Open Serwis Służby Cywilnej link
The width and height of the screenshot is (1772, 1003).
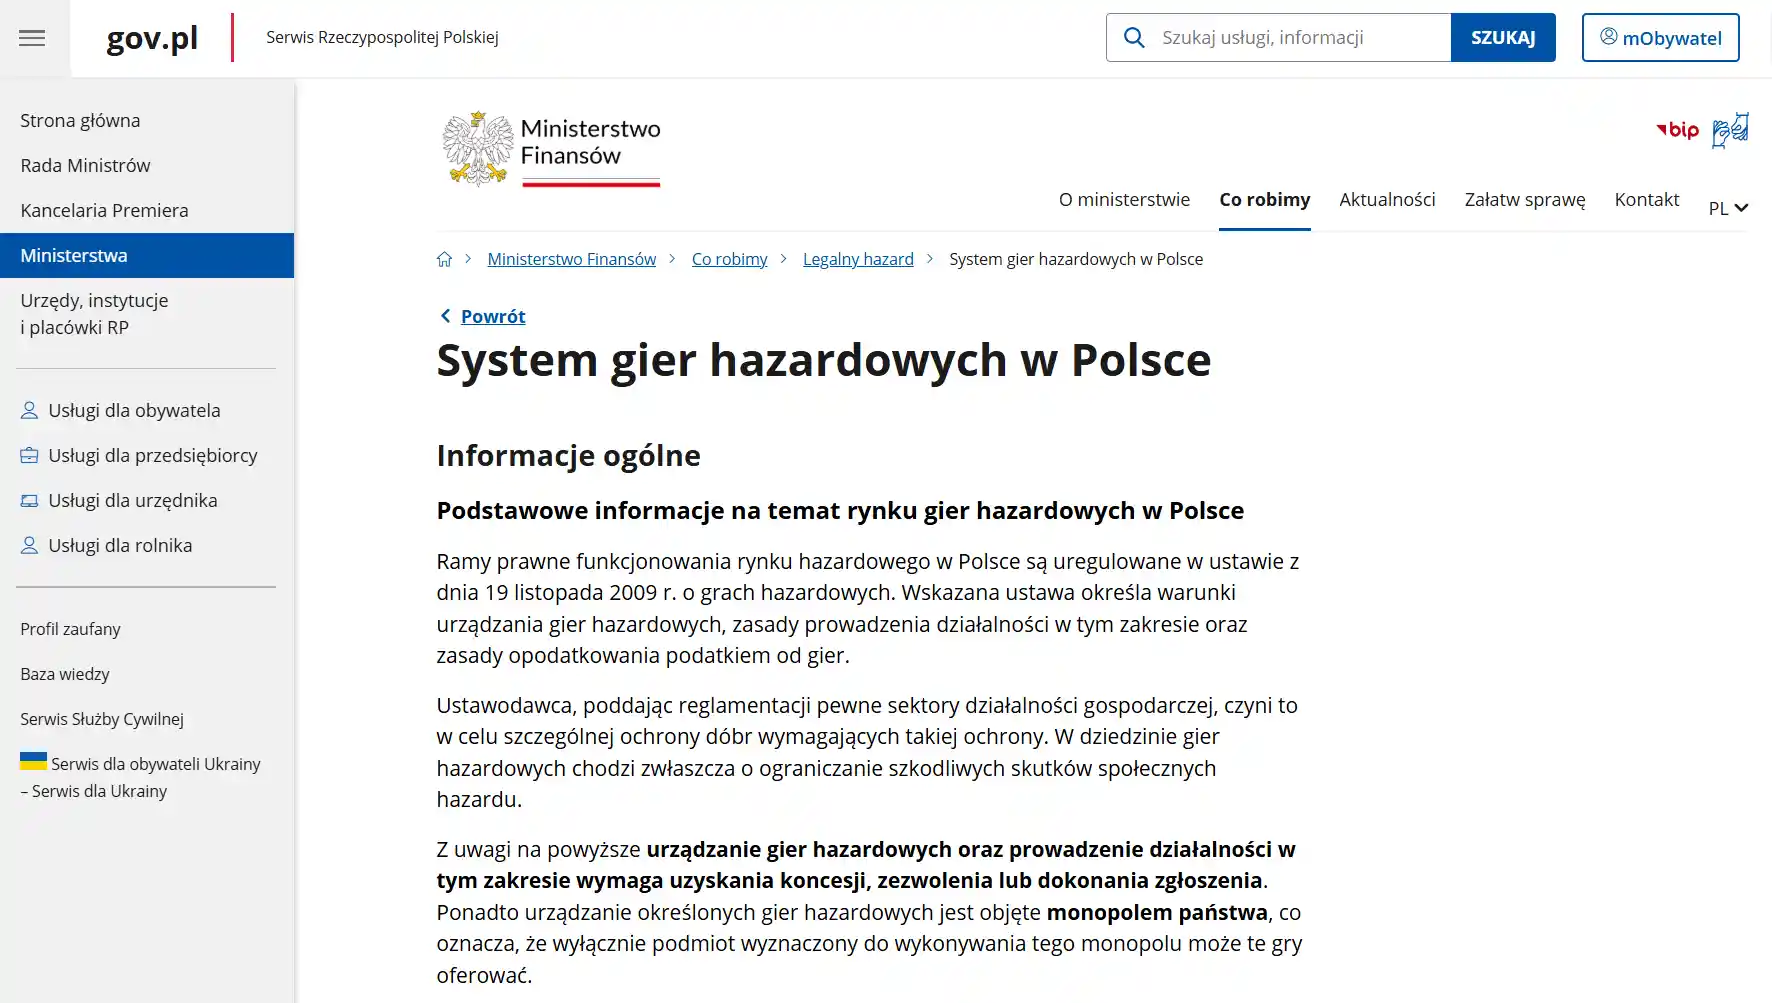pyautogui.click(x=102, y=719)
